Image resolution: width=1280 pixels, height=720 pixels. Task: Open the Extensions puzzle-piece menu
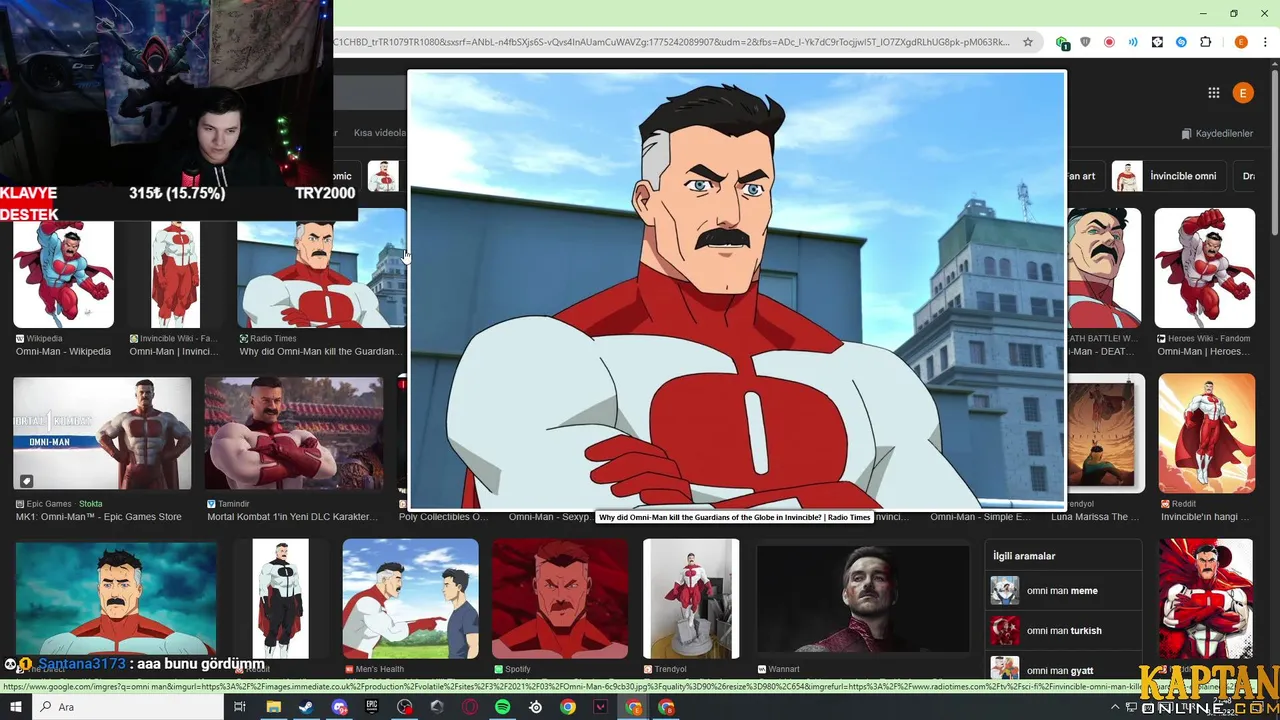pyautogui.click(x=1205, y=42)
